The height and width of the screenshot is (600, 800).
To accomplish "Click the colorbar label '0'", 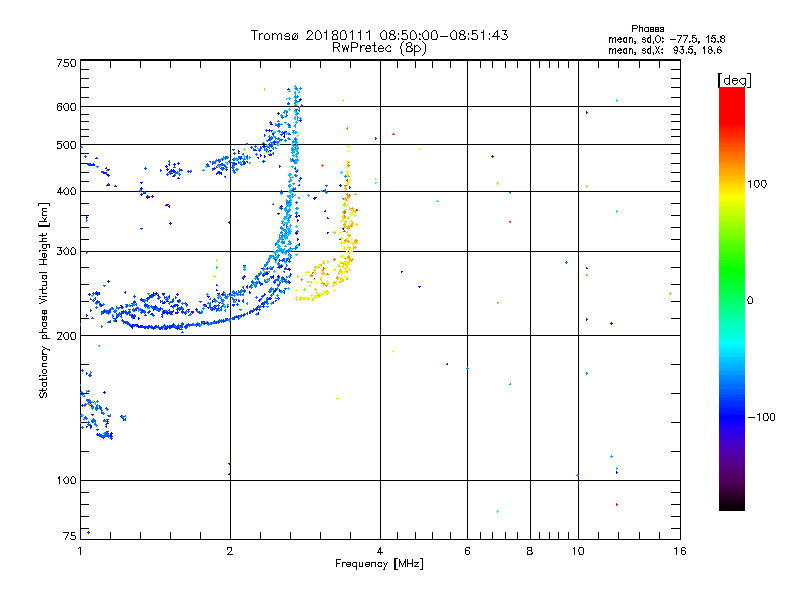I will tap(750, 301).
